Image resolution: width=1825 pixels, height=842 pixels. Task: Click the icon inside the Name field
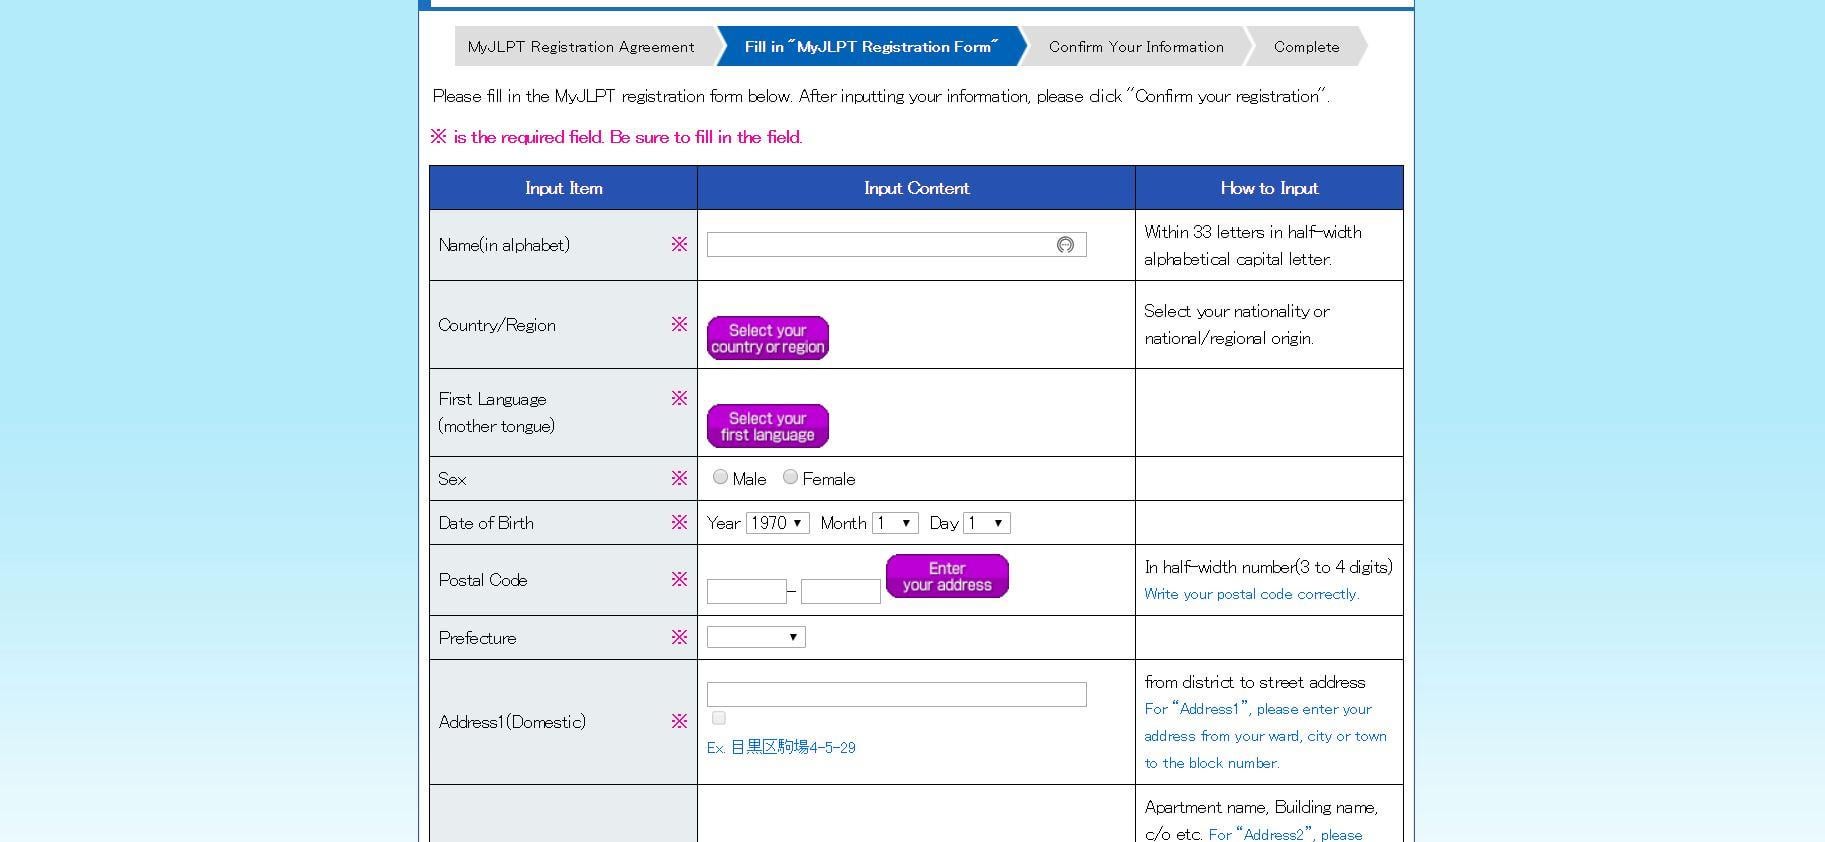1065,245
